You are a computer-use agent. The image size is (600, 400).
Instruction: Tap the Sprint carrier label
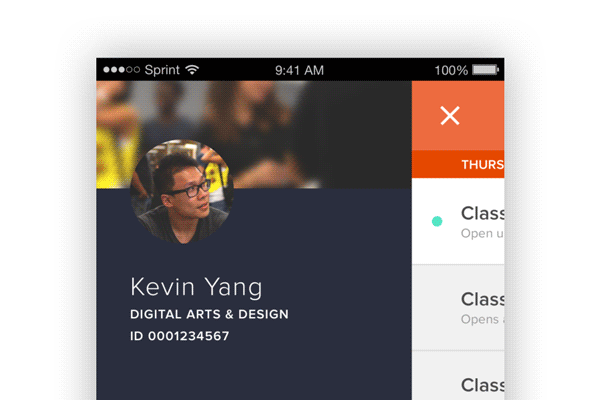click(162, 70)
